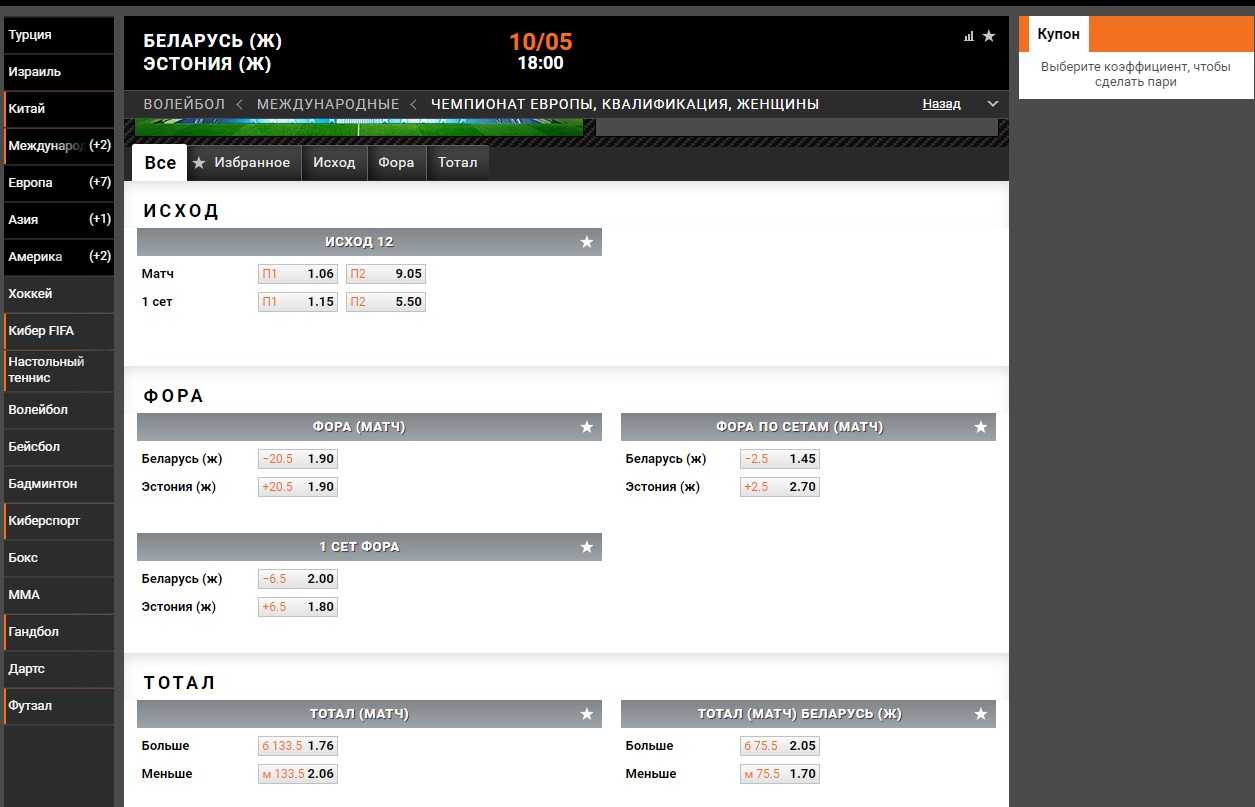
Task: Open Бейсбол sport category
Action: pos(59,447)
